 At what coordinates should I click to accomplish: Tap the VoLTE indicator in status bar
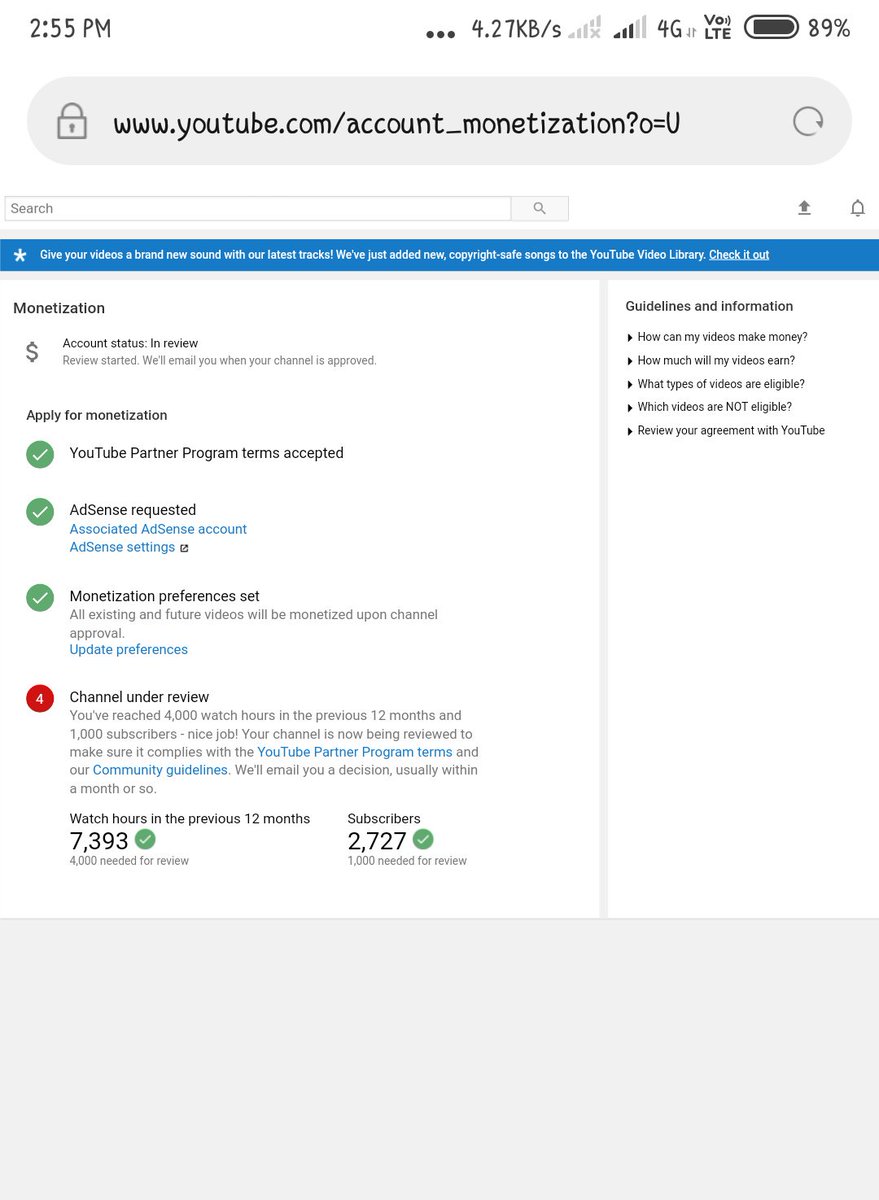pos(718,28)
